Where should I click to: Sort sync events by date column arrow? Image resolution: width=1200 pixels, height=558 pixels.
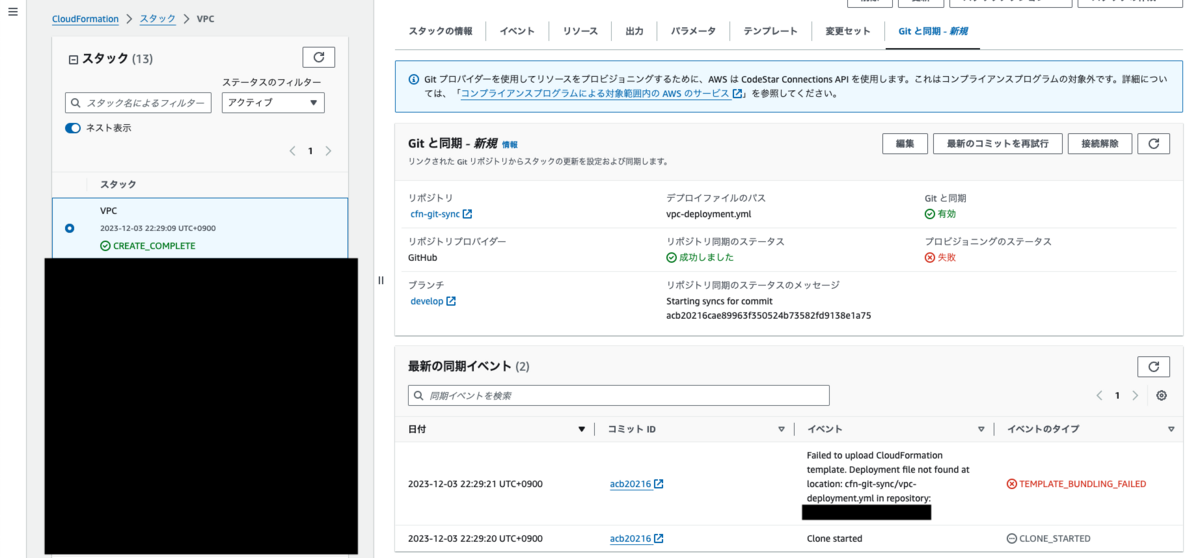[x=582, y=429]
